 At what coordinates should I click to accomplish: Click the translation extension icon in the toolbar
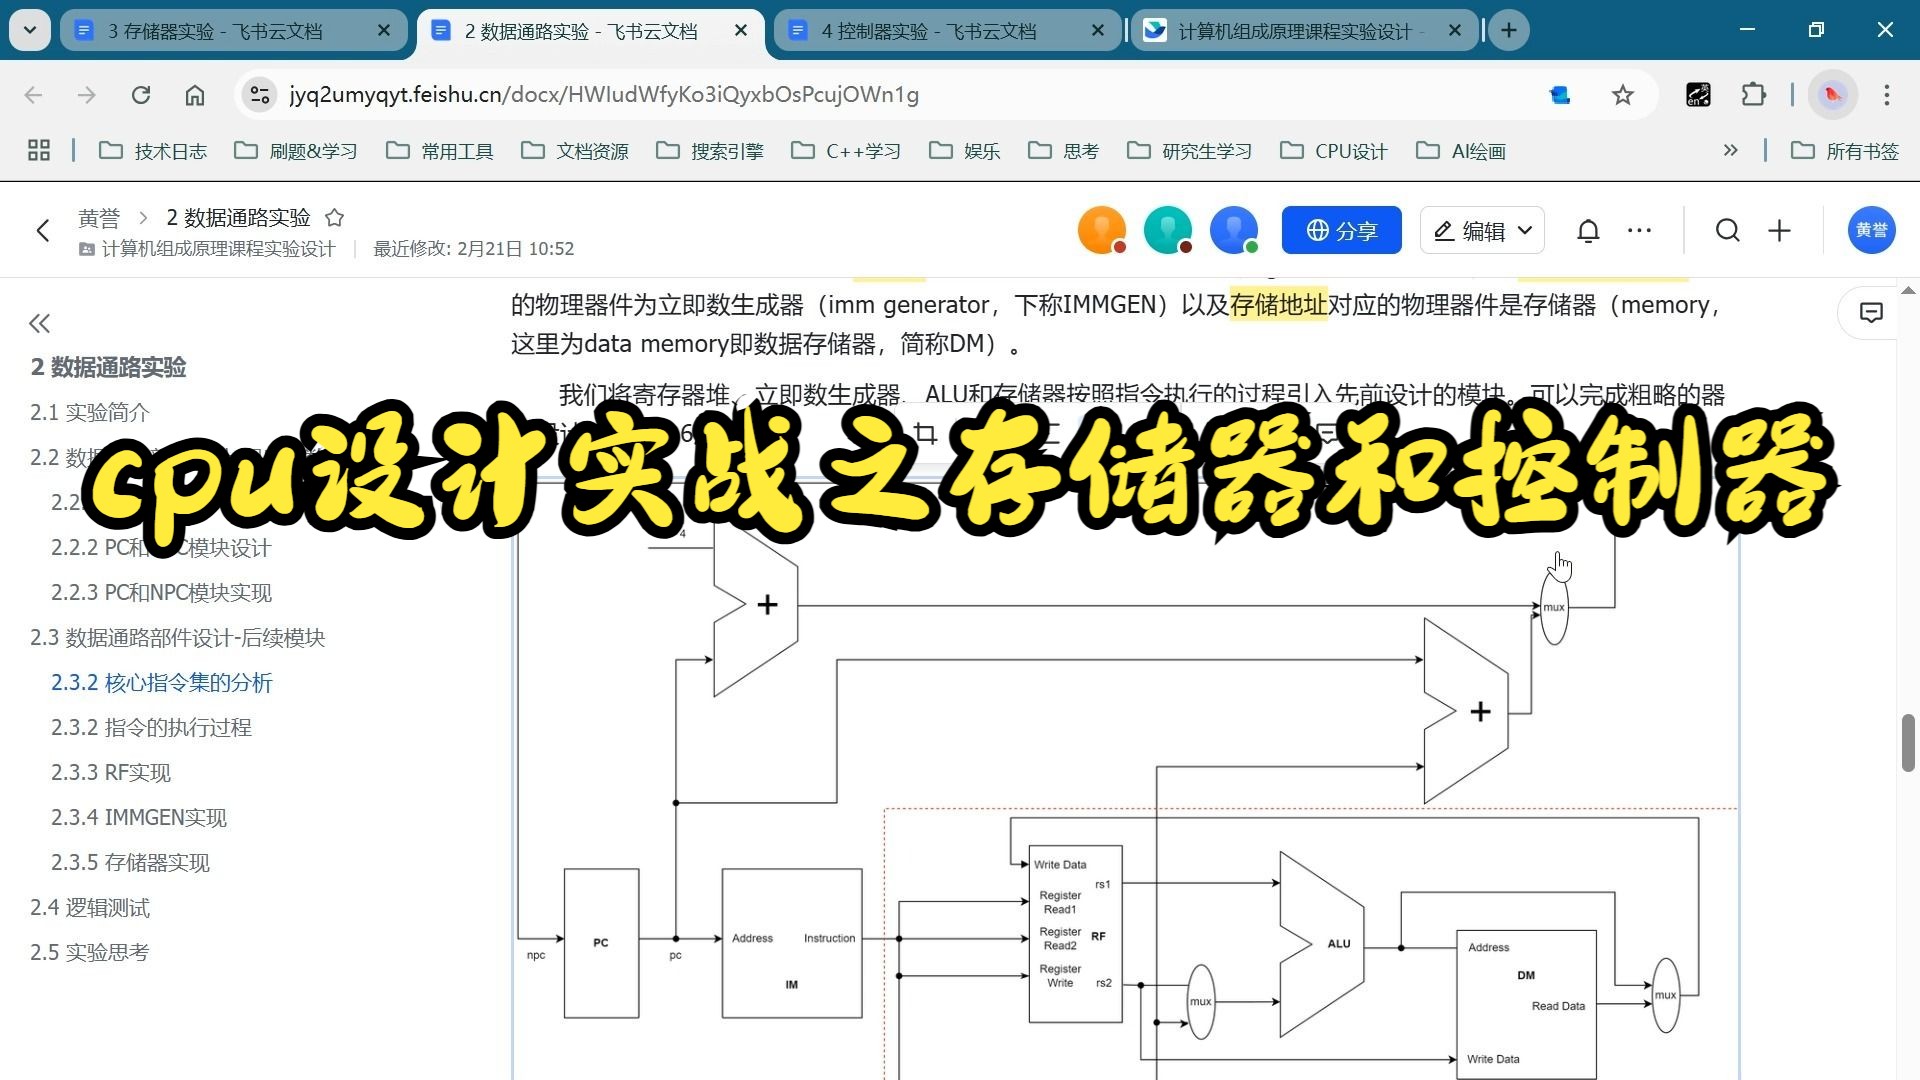pos(1697,94)
